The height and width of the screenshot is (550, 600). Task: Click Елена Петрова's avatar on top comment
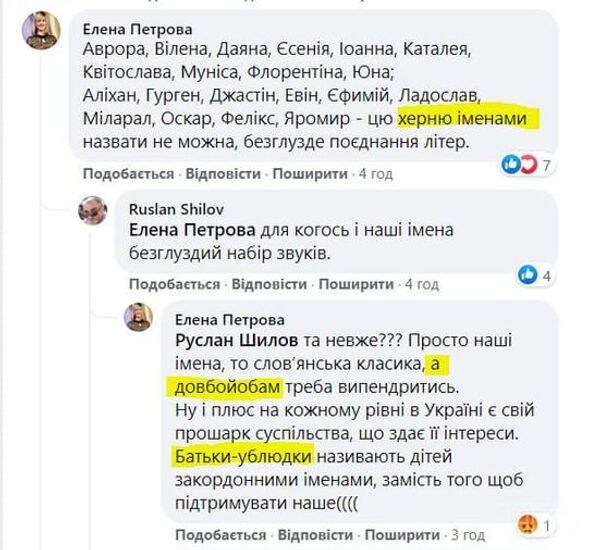tap(41, 31)
